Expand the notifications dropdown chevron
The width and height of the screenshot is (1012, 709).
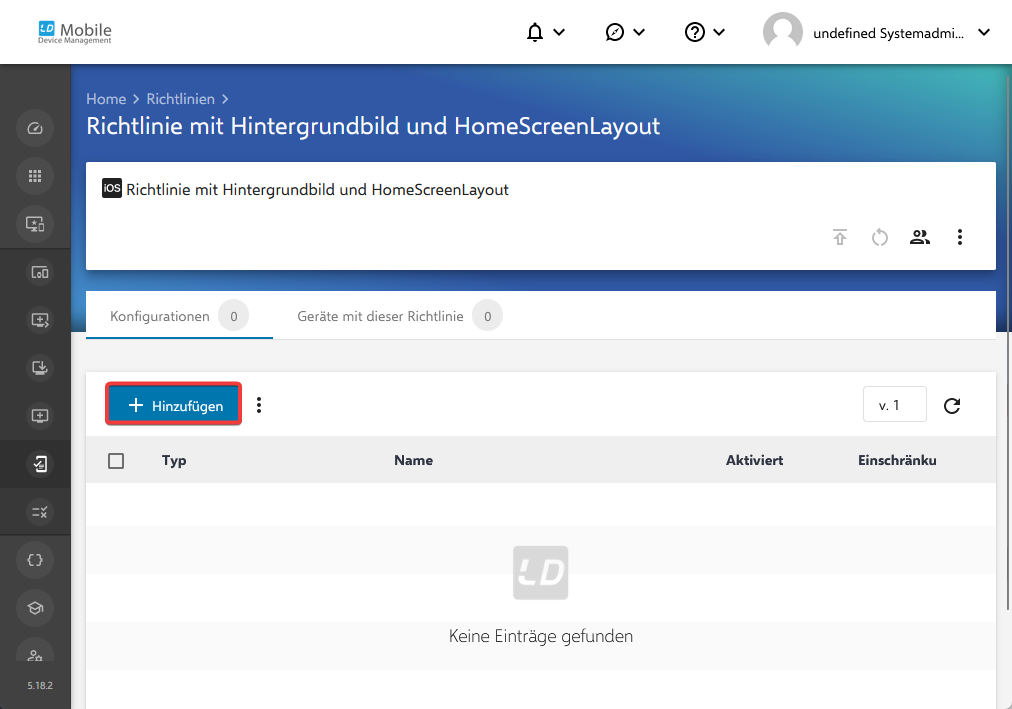(560, 32)
